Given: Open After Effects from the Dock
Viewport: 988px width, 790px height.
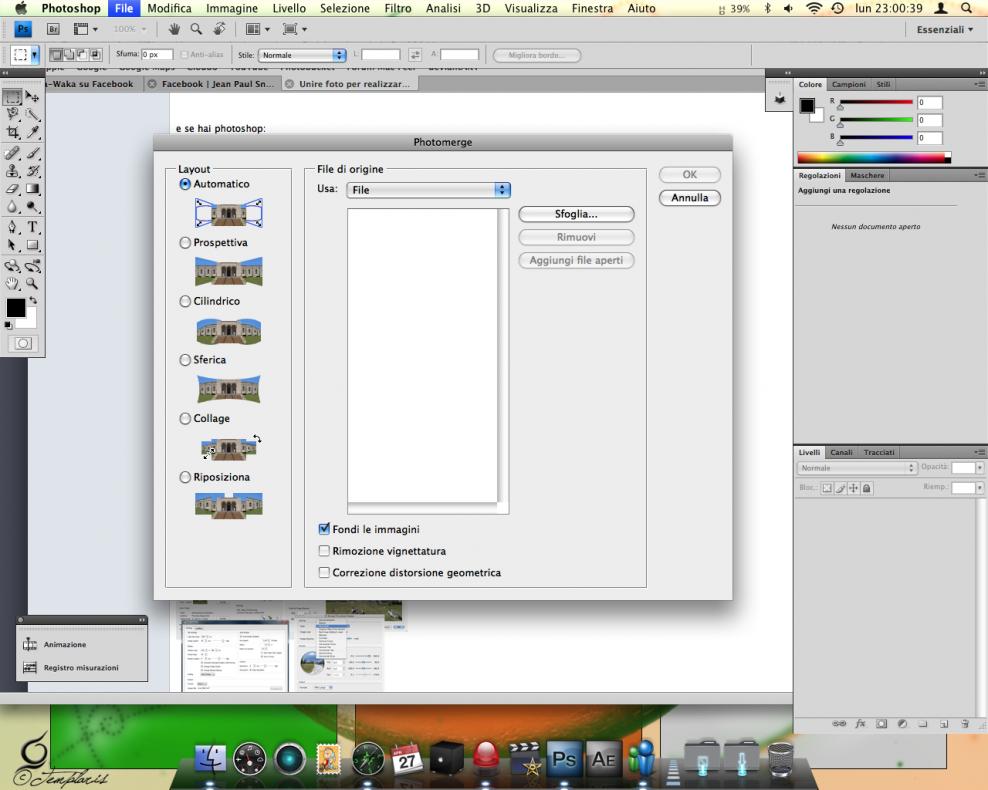Looking at the screenshot, I should point(603,759).
